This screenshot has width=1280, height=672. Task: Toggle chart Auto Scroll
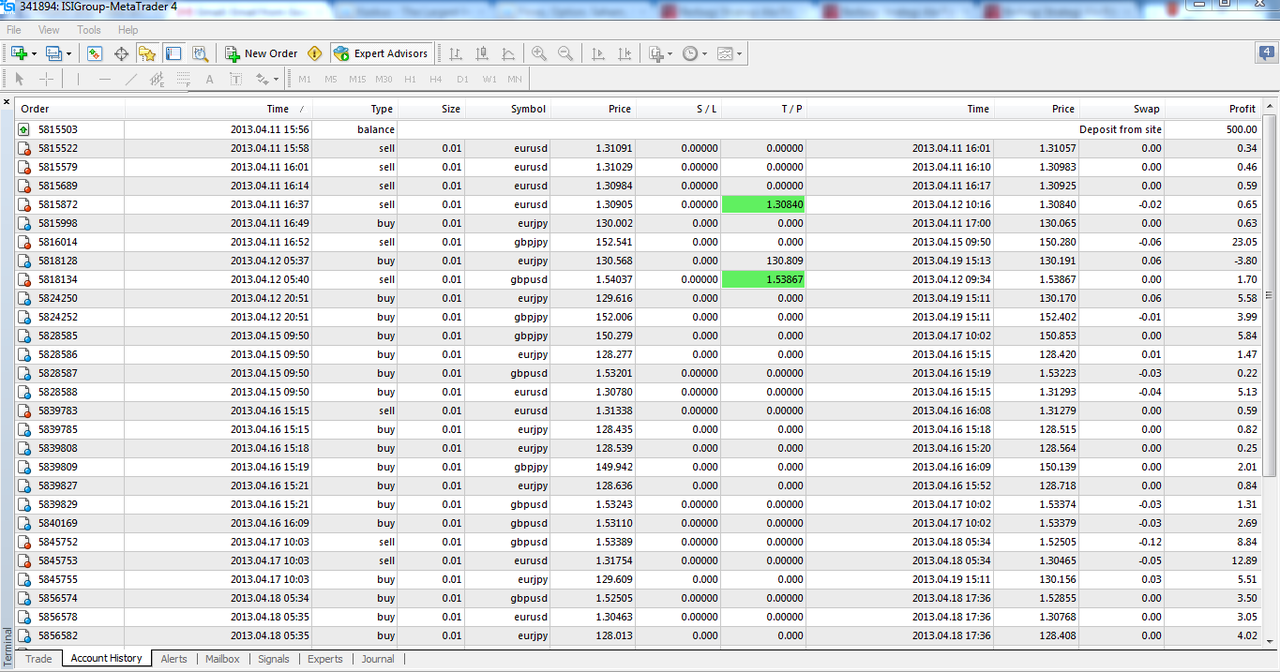(x=599, y=54)
